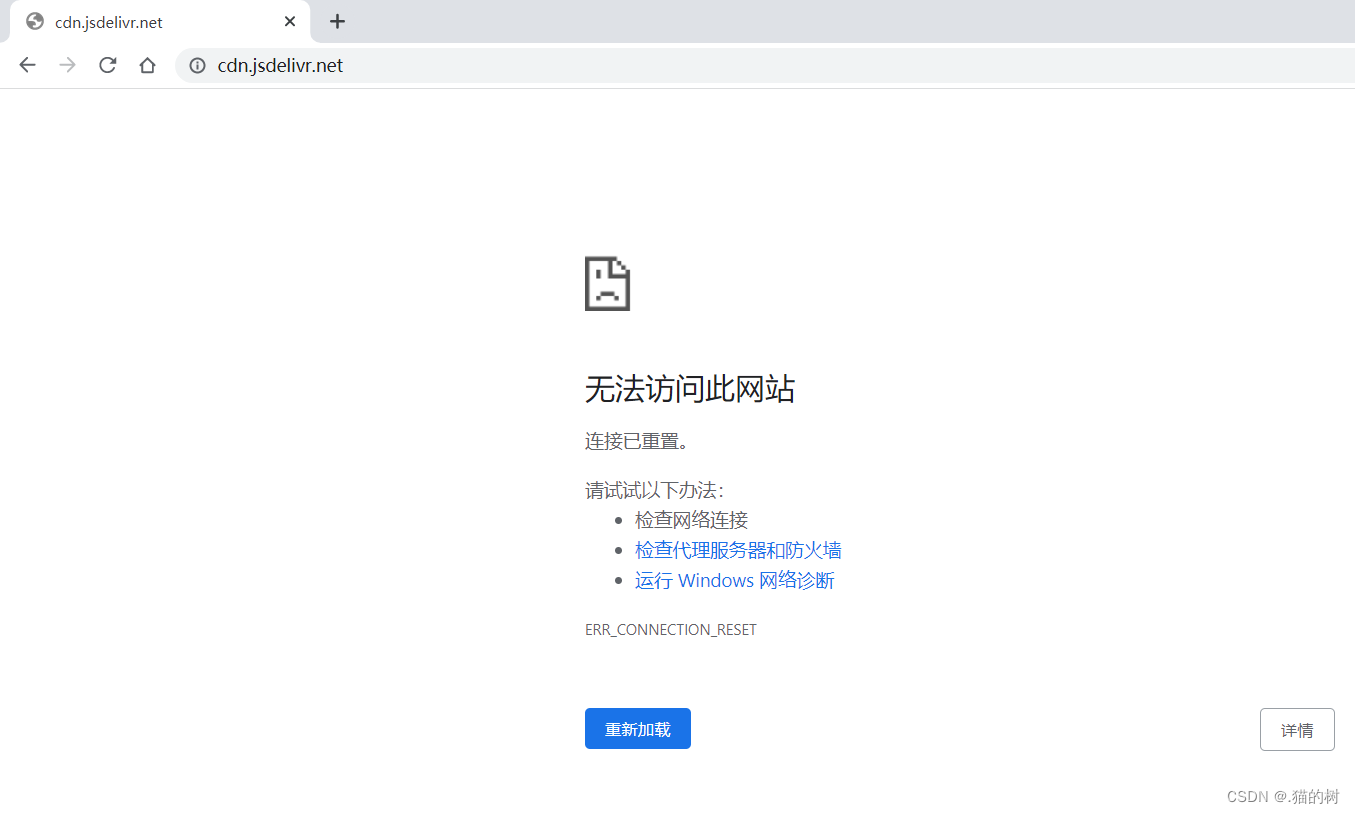This screenshot has width=1355, height=814.
Task: Click the 详情 details button
Action: (1297, 729)
